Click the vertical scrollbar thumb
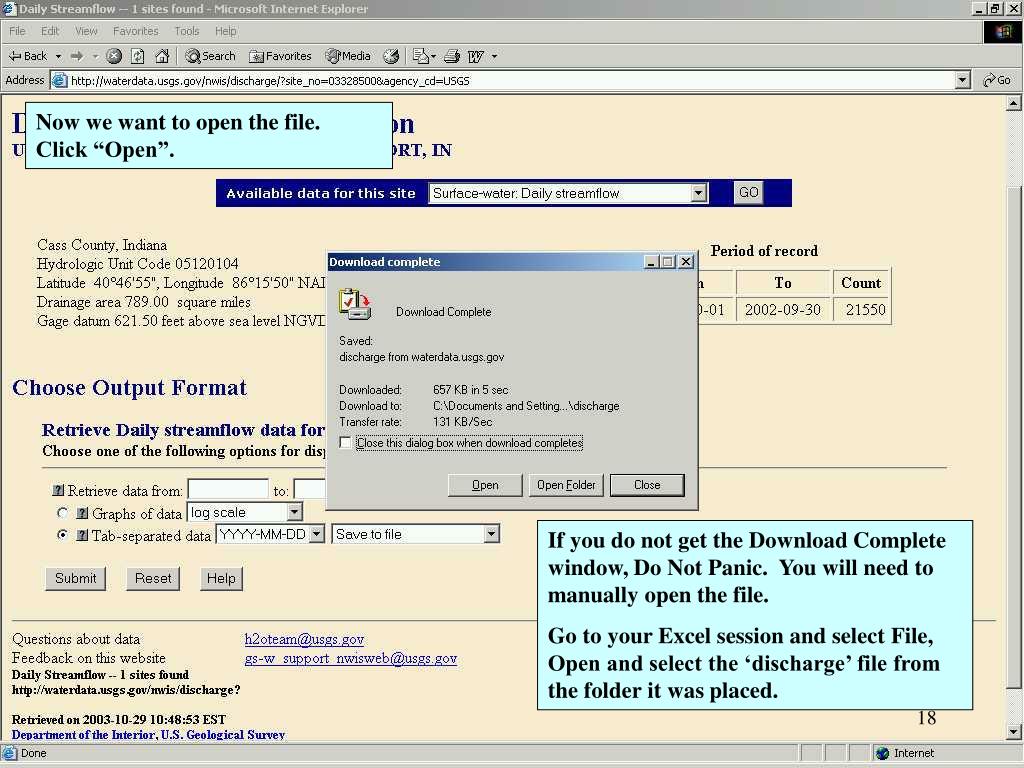Viewport: 1024px width, 768px height. click(x=1013, y=440)
